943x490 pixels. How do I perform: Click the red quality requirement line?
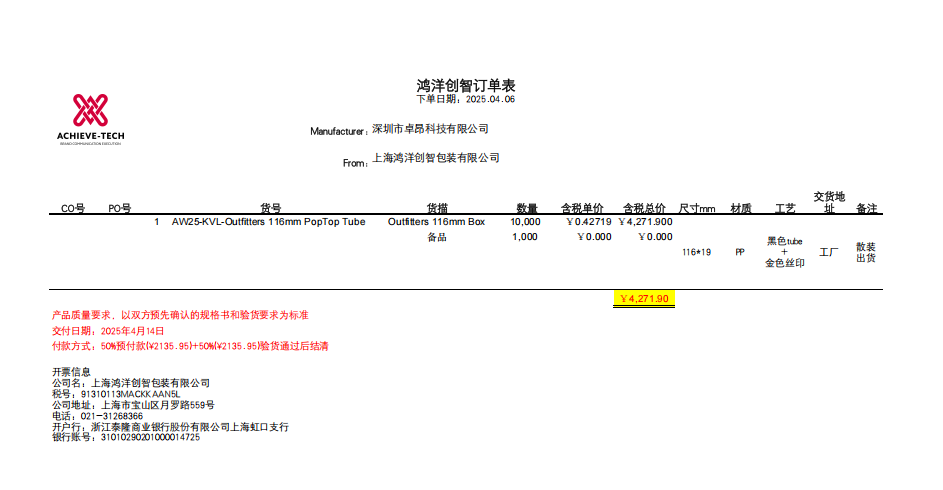tap(180, 315)
